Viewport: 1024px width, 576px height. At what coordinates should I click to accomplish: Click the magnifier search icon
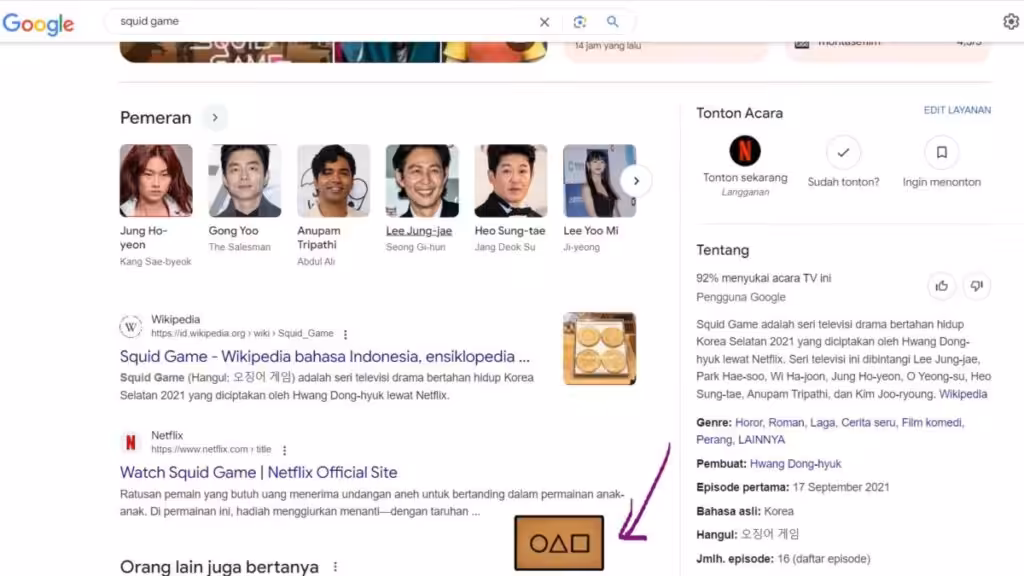pyautogui.click(x=613, y=22)
